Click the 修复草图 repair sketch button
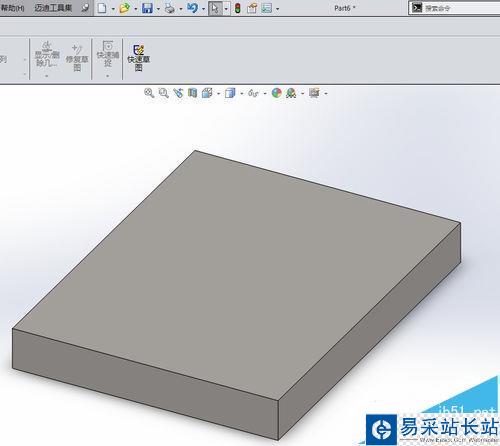Image resolution: width=500 pixels, height=446 pixels. tap(77, 57)
